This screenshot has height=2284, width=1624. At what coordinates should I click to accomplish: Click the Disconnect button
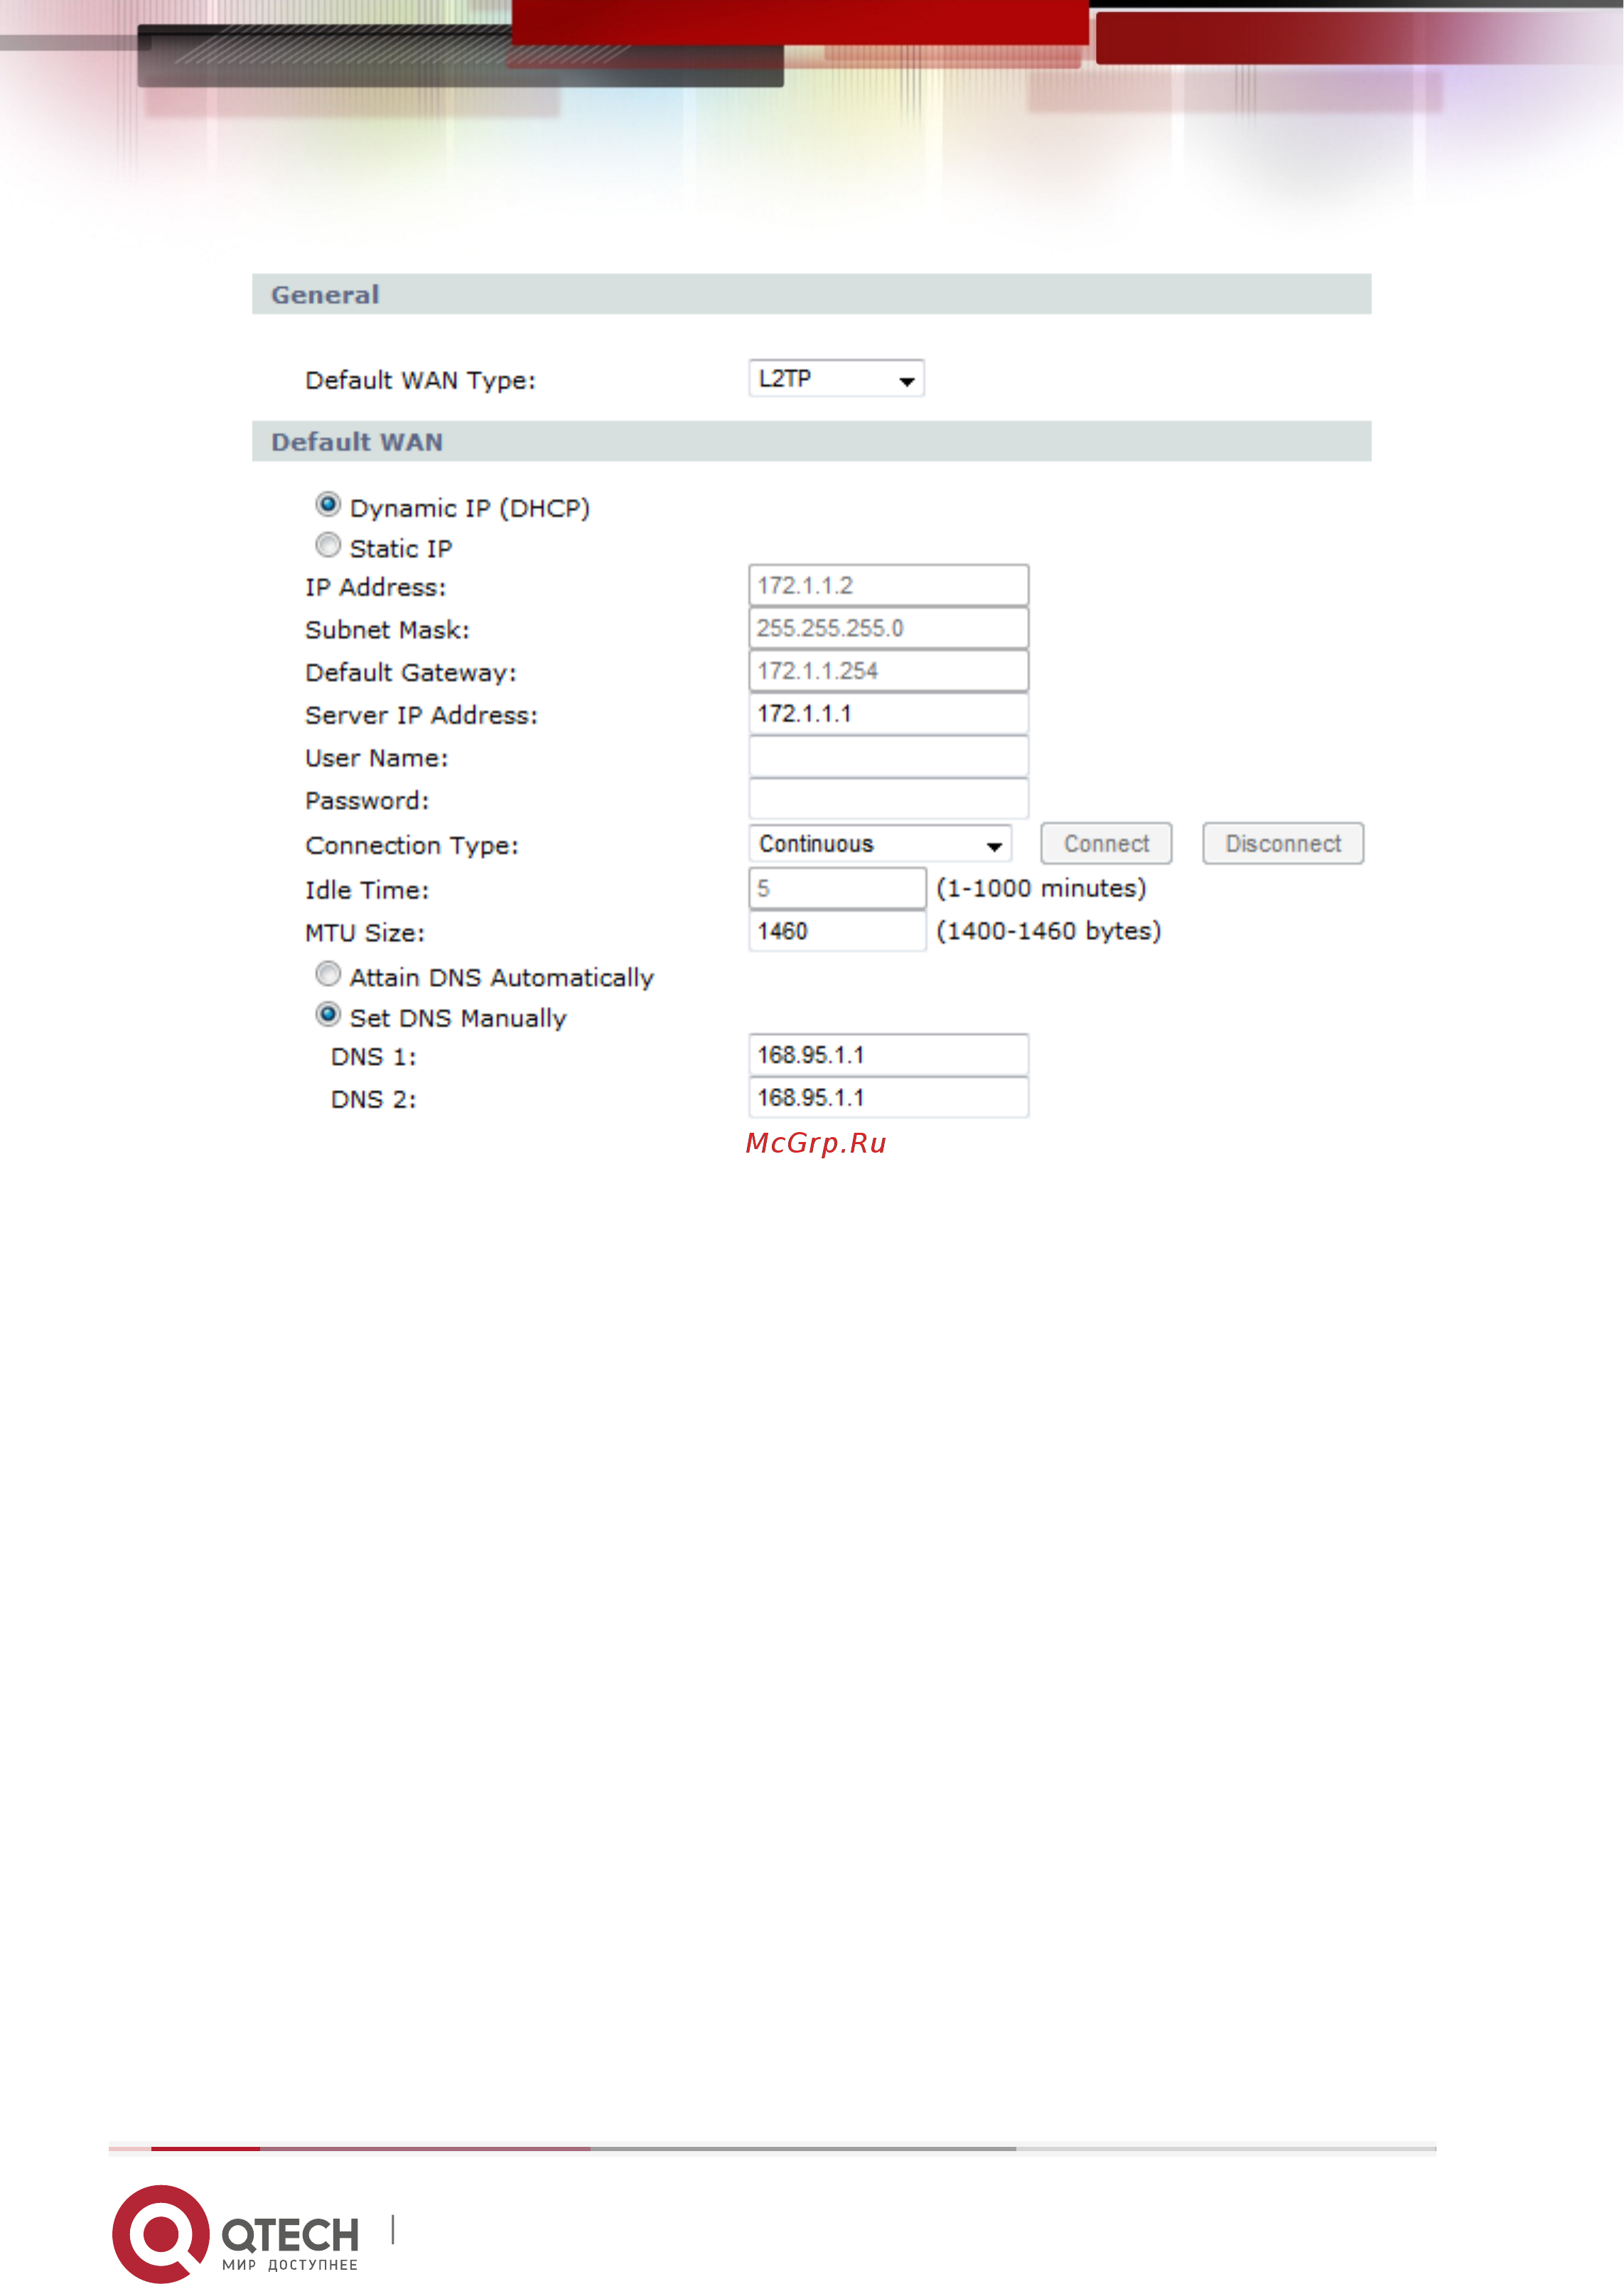point(1283,844)
